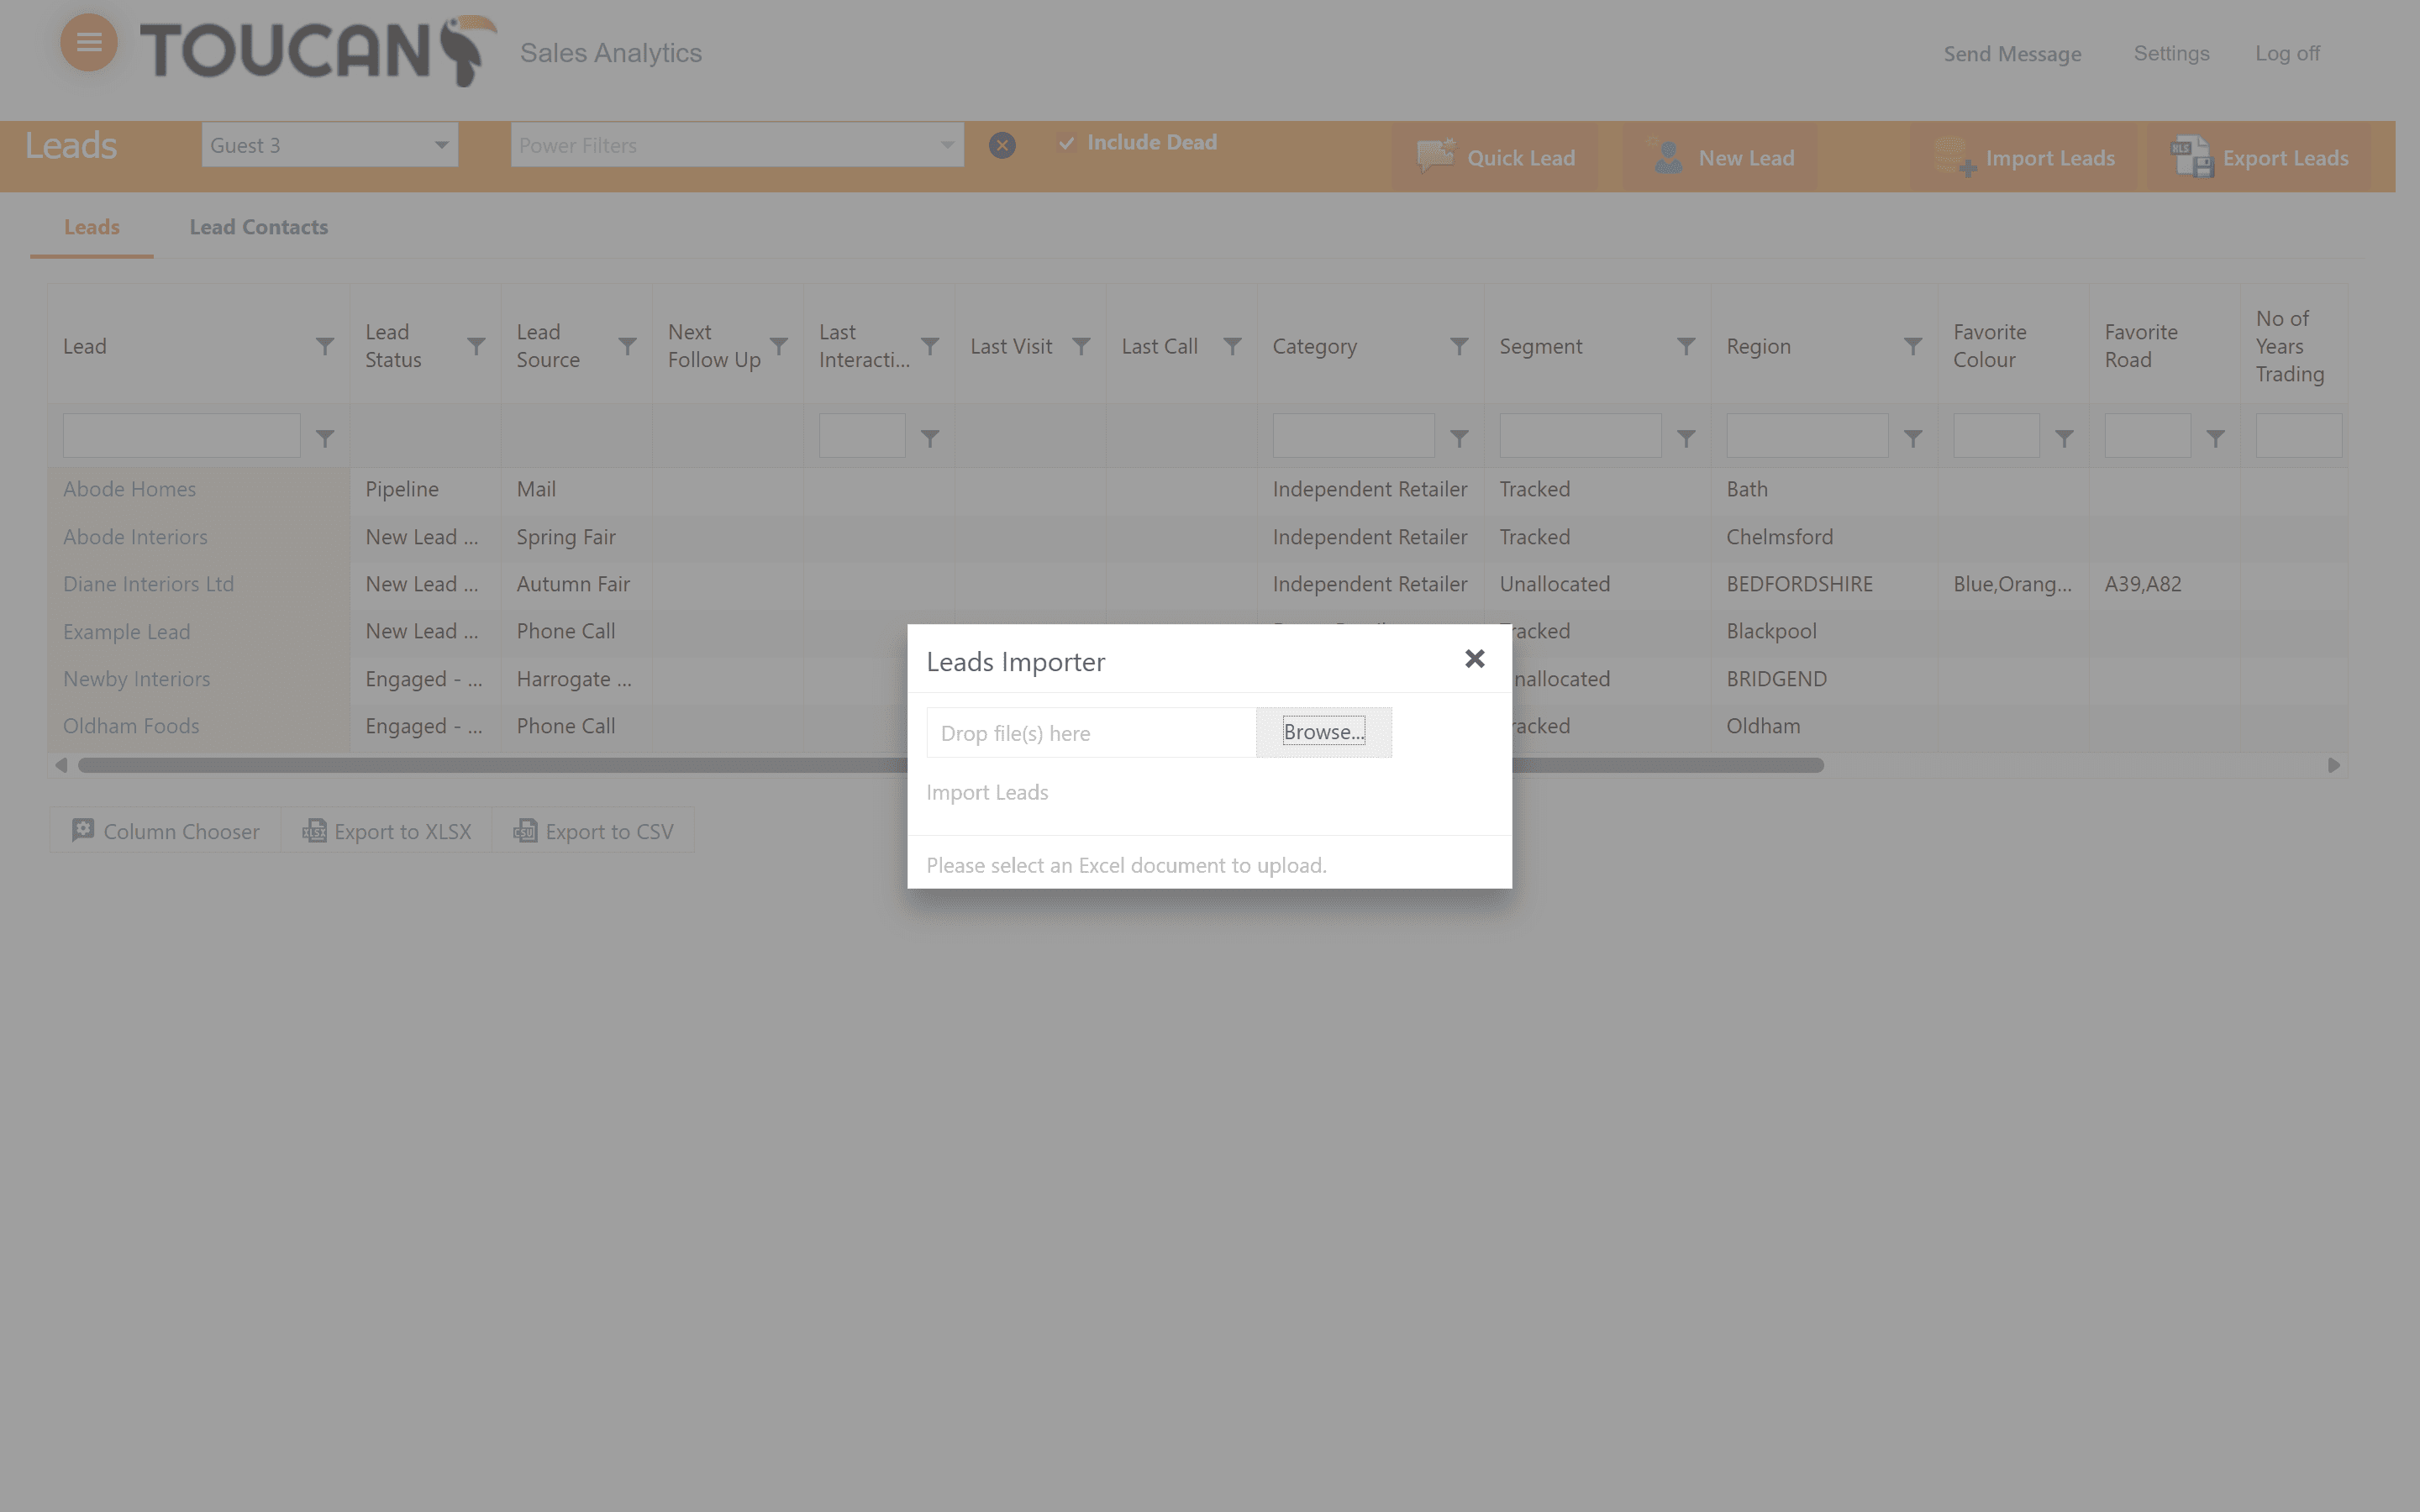Click the Drop file(s) here field
Image resolution: width=2420 pixels, height=1512 pixels.
pos(1091,733)
